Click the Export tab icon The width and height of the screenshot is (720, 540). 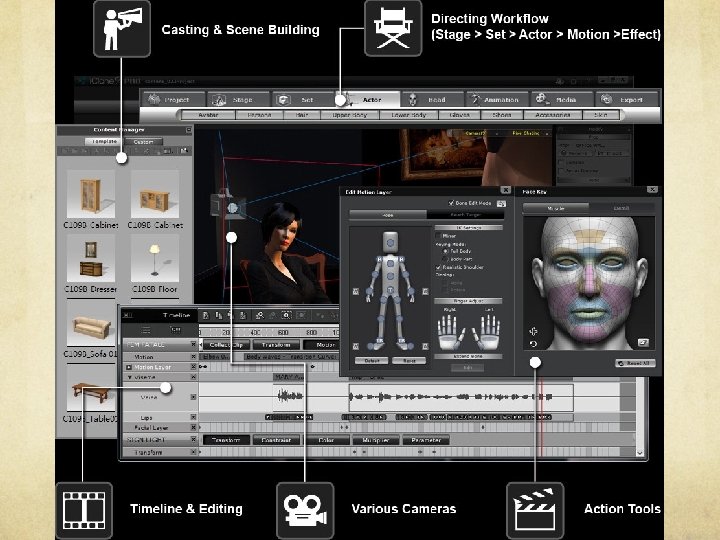tap(606, 99)
